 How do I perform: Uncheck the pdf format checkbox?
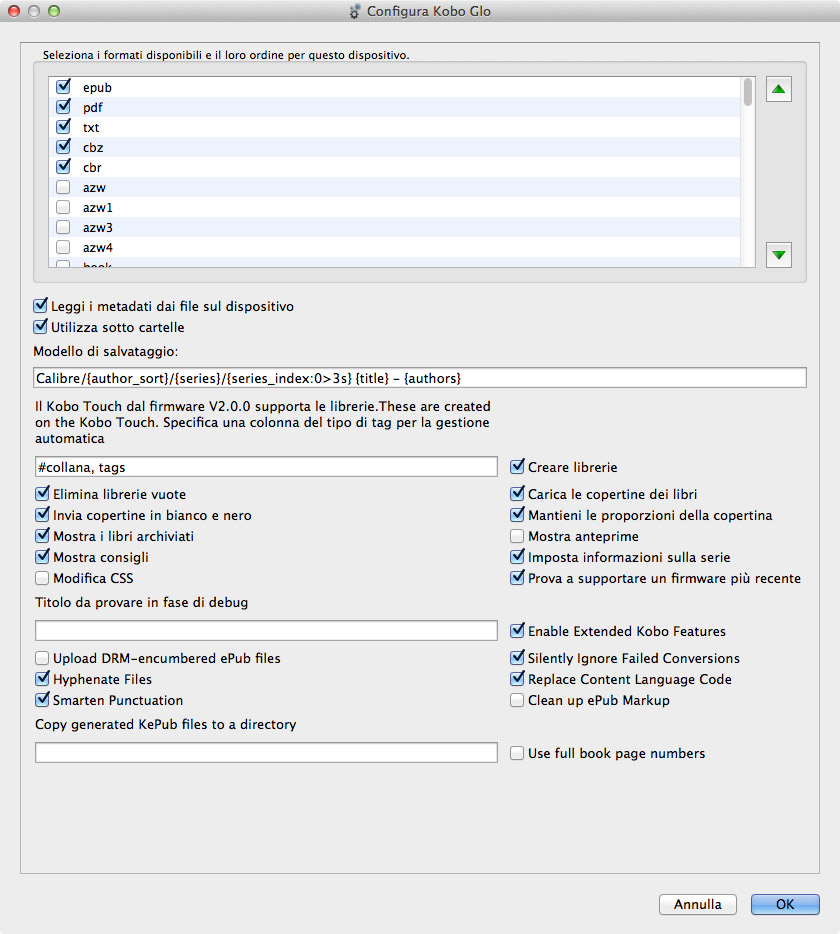tap(63, 107)
